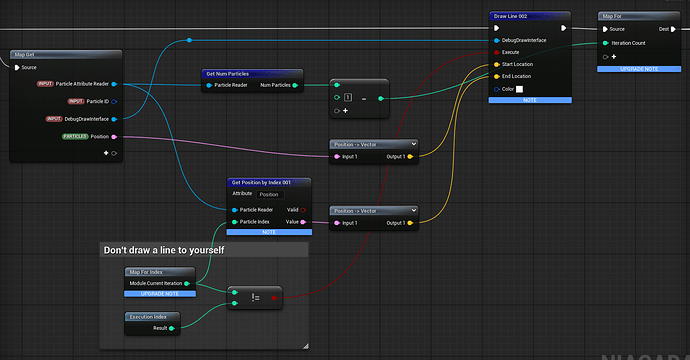Select the Execution Index node title

[x=148, y=316]
